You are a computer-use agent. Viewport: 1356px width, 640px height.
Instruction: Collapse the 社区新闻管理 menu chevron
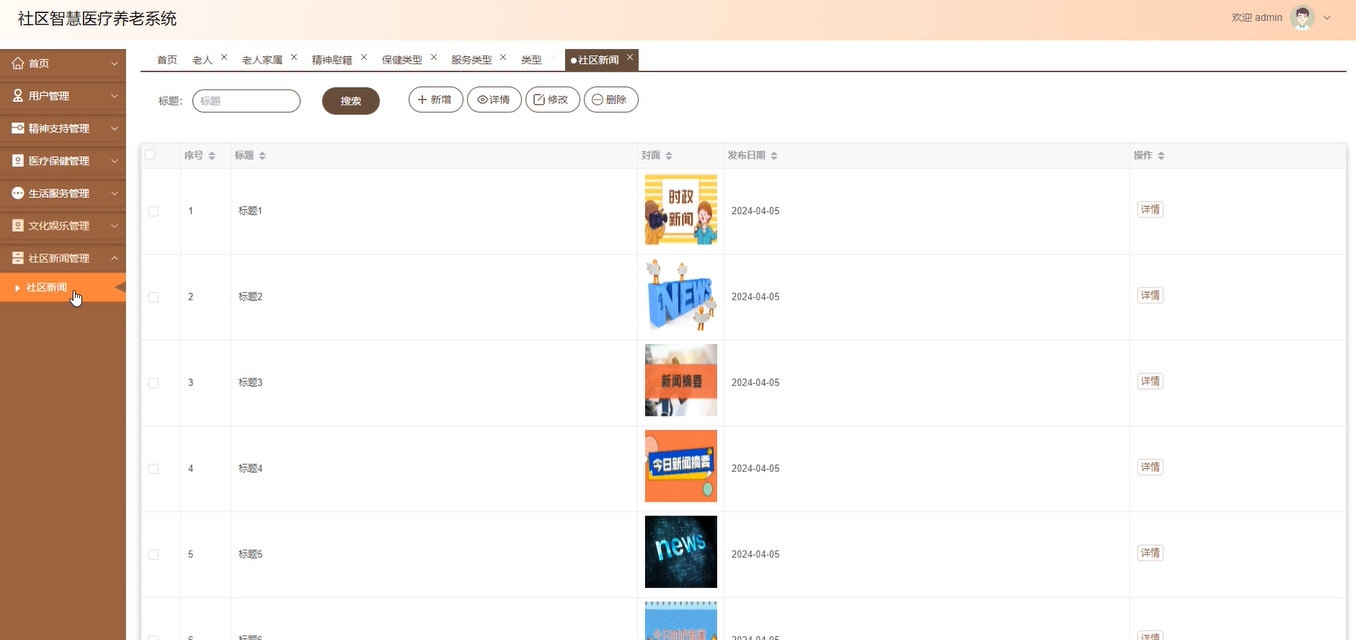tap(114, 258)
